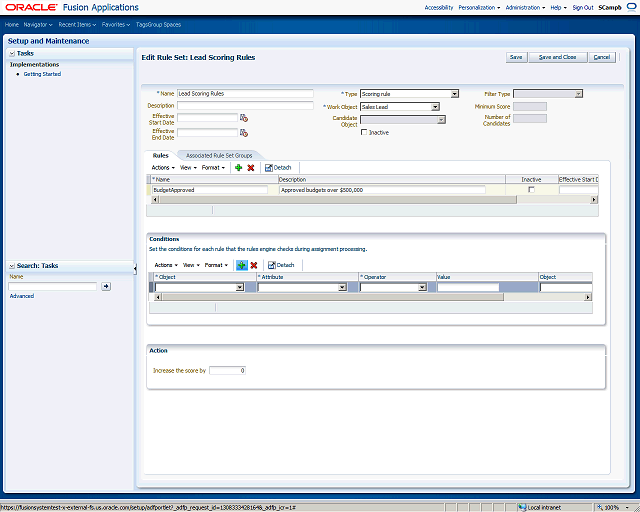640x512 pixels.
Task: Open the Navigator menu
Action: (38, 24)
